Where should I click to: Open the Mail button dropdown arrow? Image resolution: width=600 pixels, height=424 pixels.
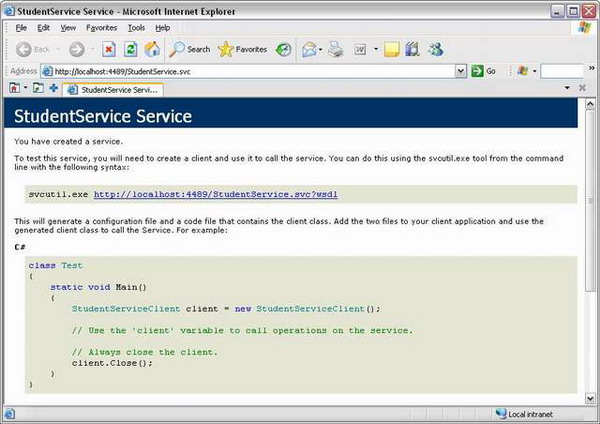321,49
